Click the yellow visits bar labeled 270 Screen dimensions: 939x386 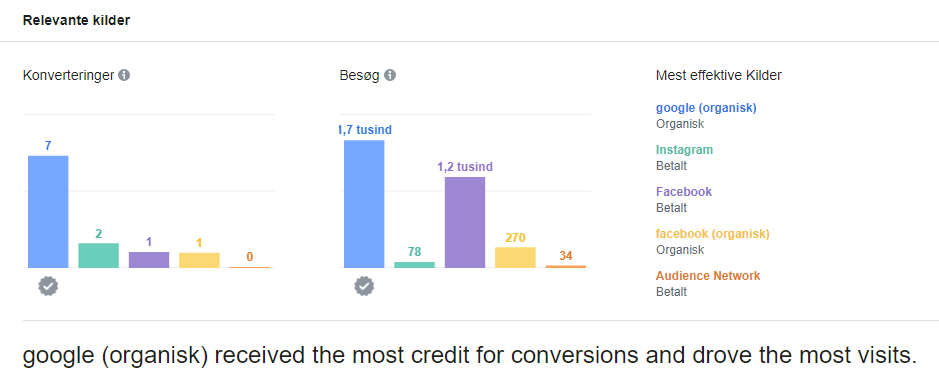tap(515, 257)
